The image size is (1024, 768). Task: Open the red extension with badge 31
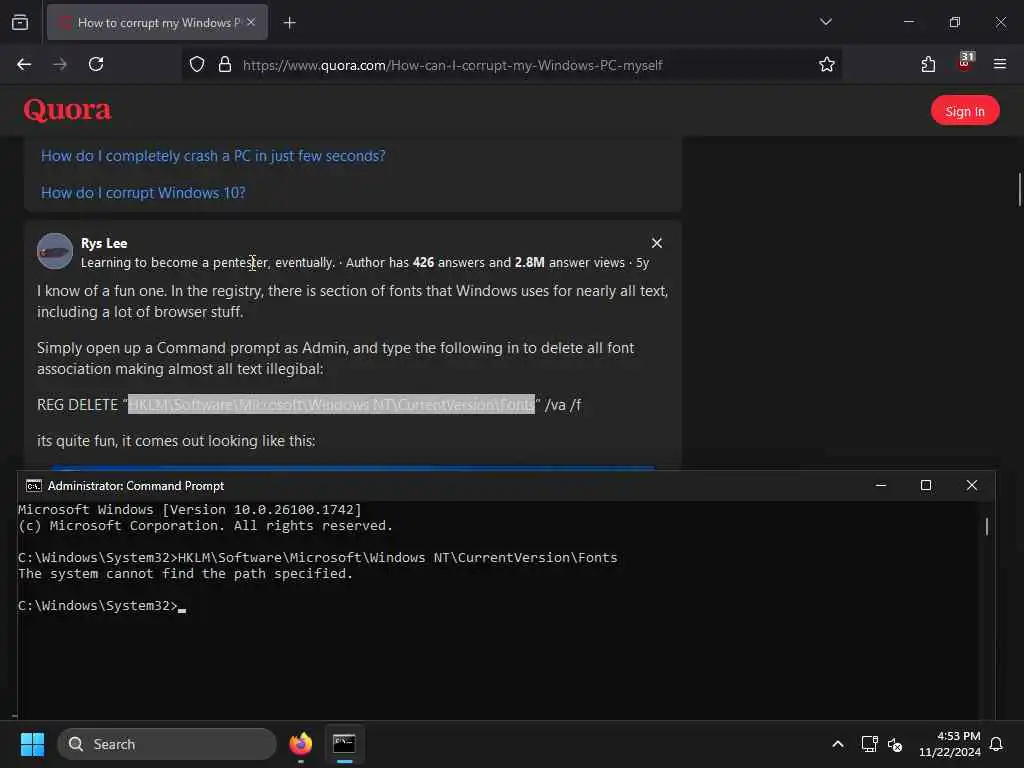point(965,62)
